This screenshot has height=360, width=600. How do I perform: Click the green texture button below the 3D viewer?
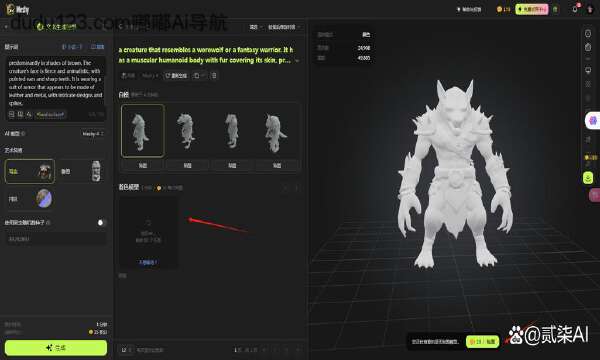[x=483, y=341]
